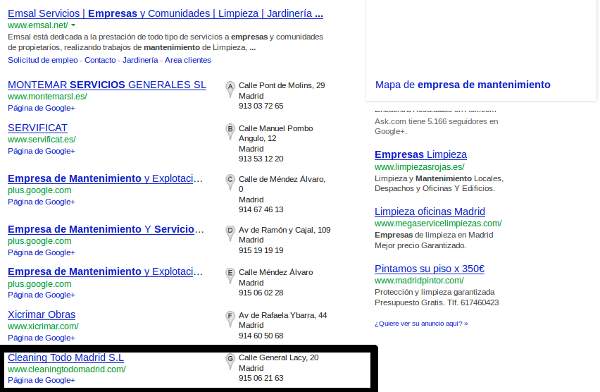Viewport: 600px width, 392px height.
Task: Open Google+ page under www.cleaningtodomadrid.com
Action: (x=41, y=380)
